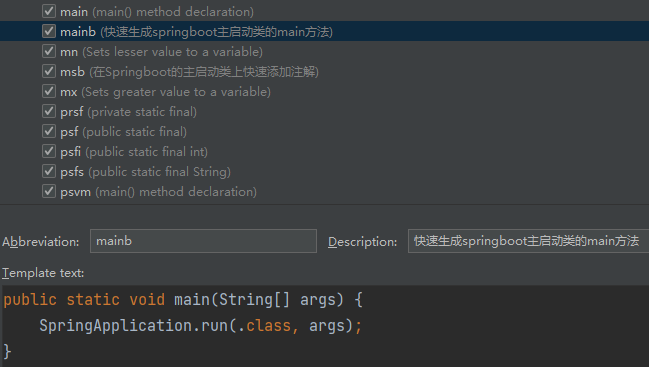649x367 pixels.
Task: Select the psfi (public static final int) row
Action: pyautogui.click(x=324, y=151)
